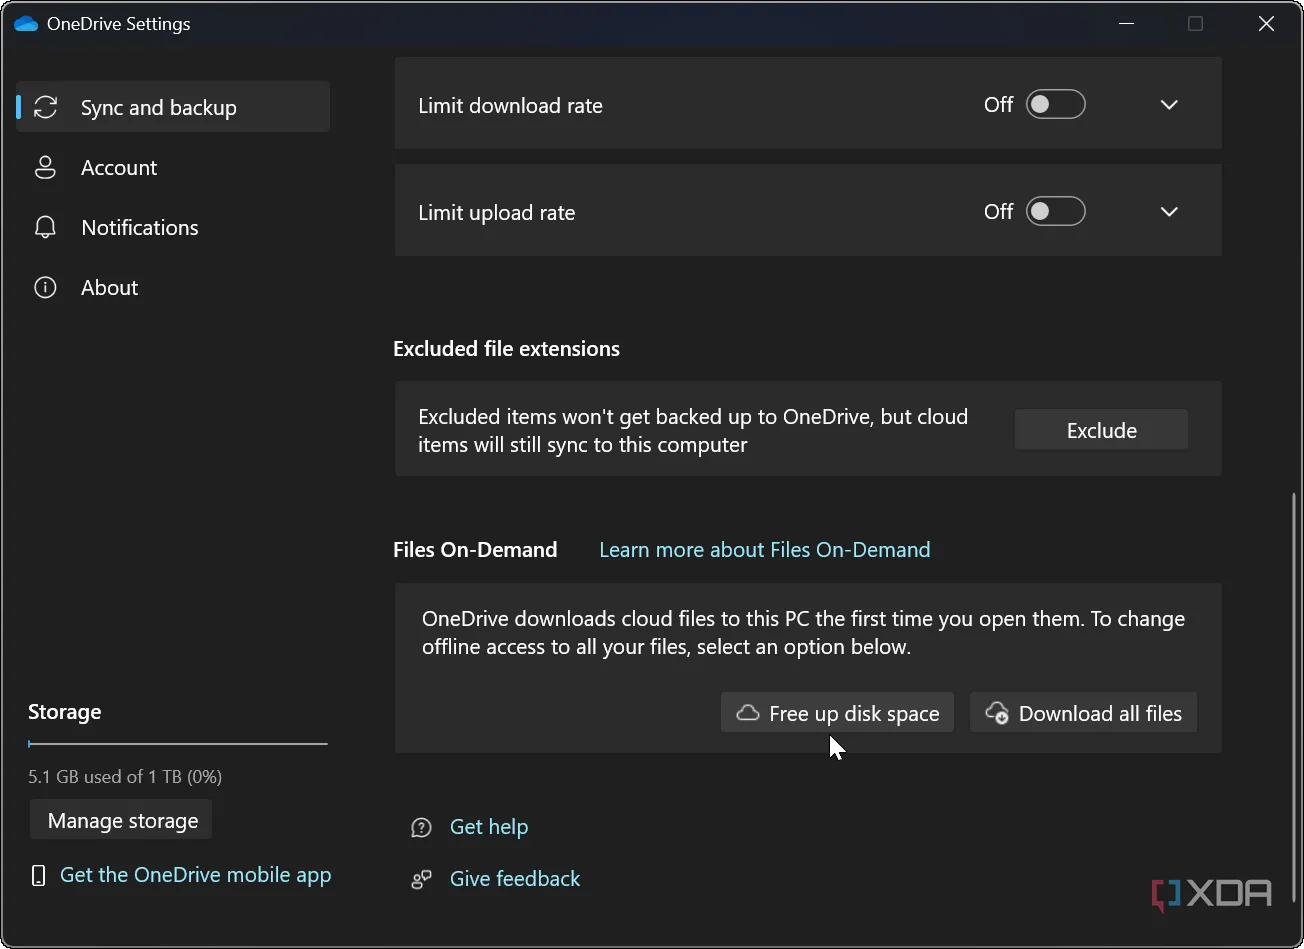Click the Give feedback people icon

click(x=422, y=879)
